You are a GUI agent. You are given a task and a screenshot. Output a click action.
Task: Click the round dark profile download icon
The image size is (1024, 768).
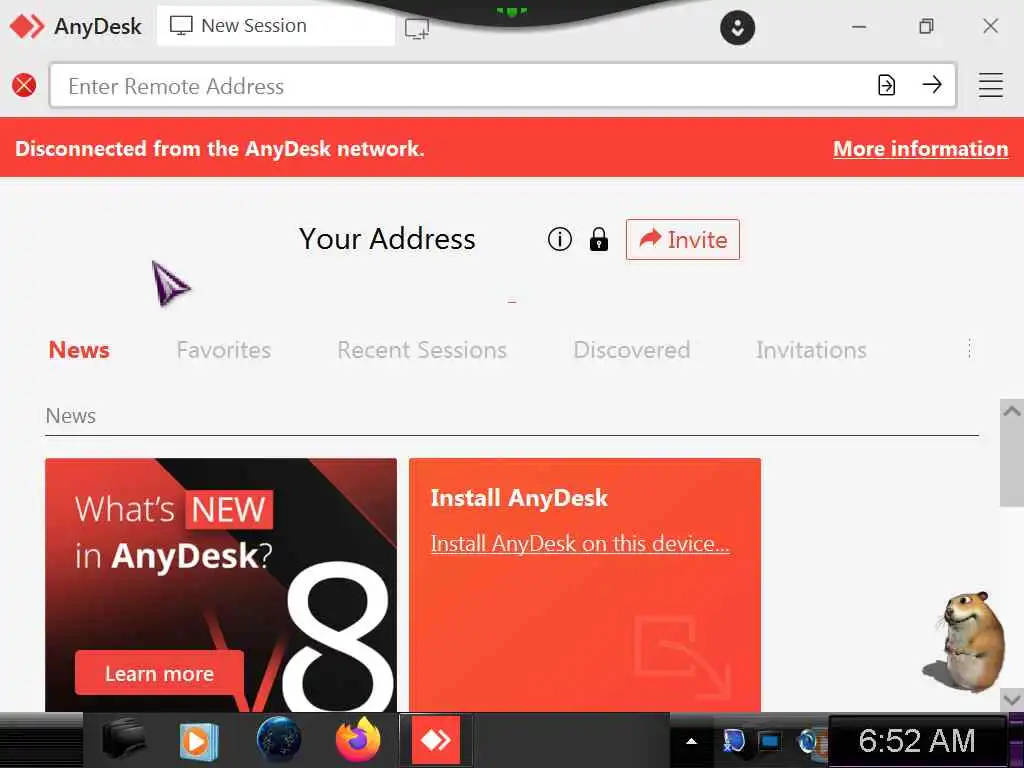click(x=737, y=28)
